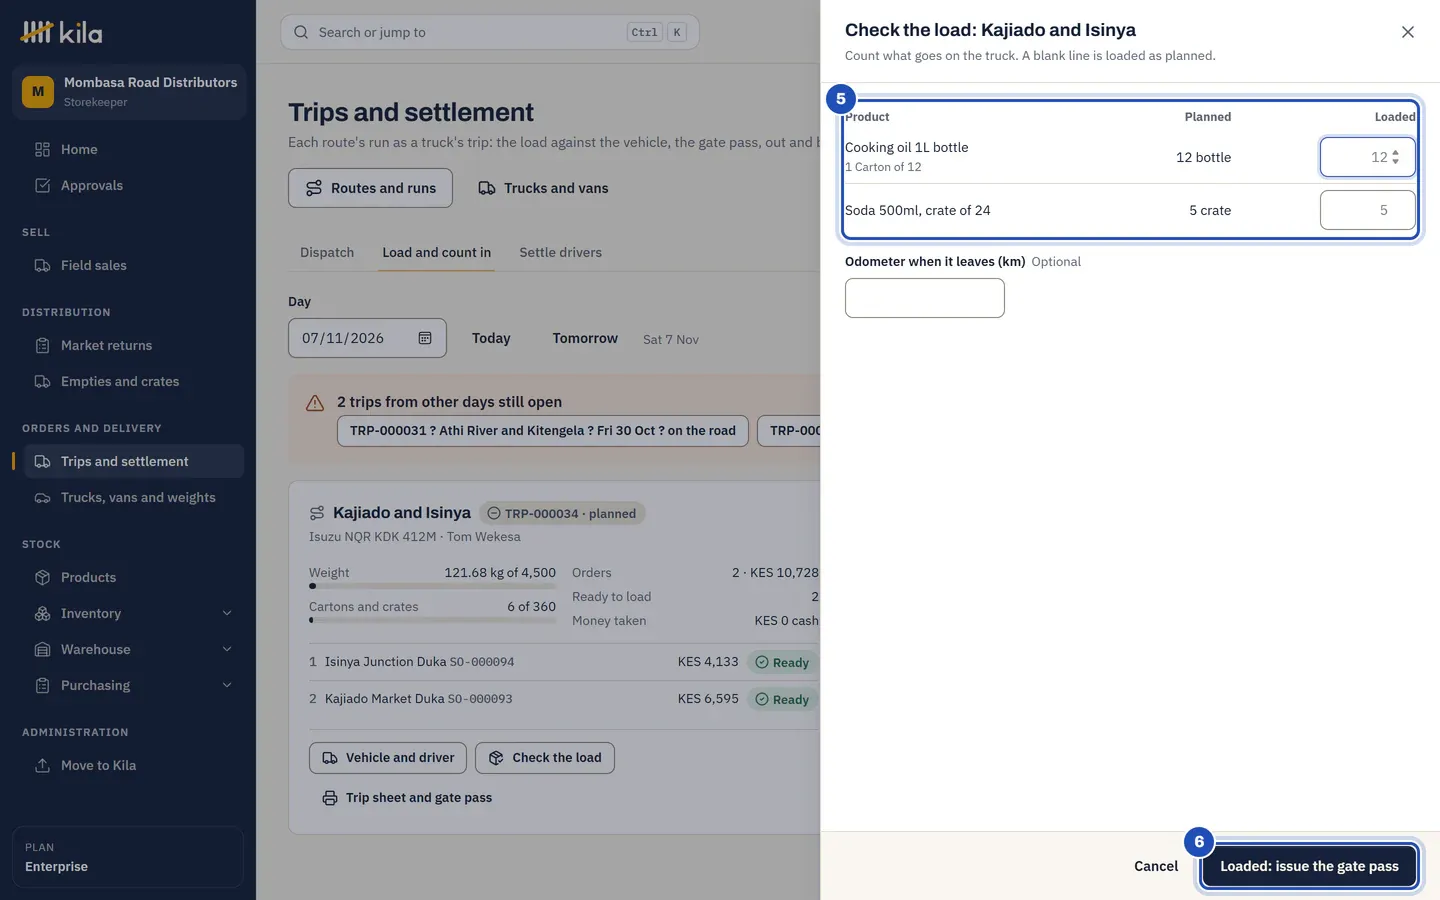Close the Check the load panel
This screenshot has width=1440, height=900.
[1408, 32]
